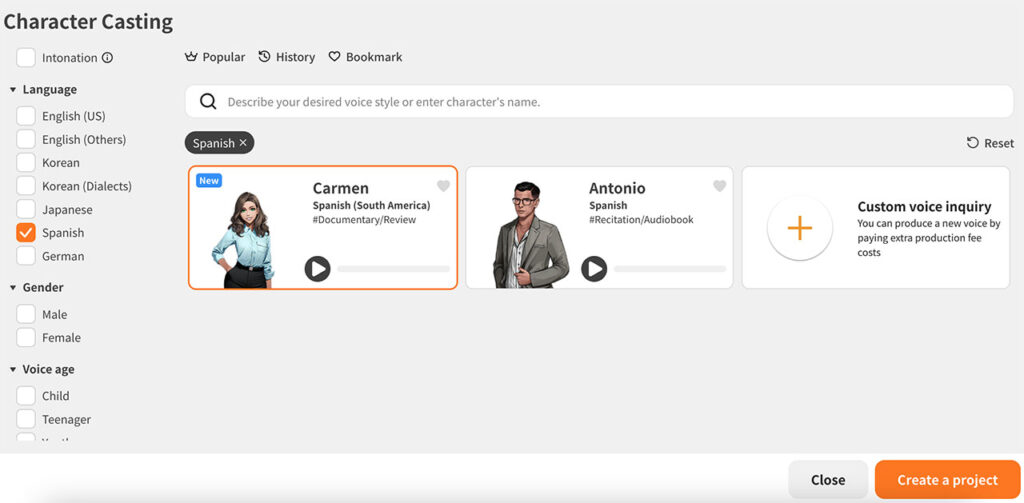Uncheck the Spanish language checkbox
This screenshot has height=503, width=1024.
click(26, 233)
